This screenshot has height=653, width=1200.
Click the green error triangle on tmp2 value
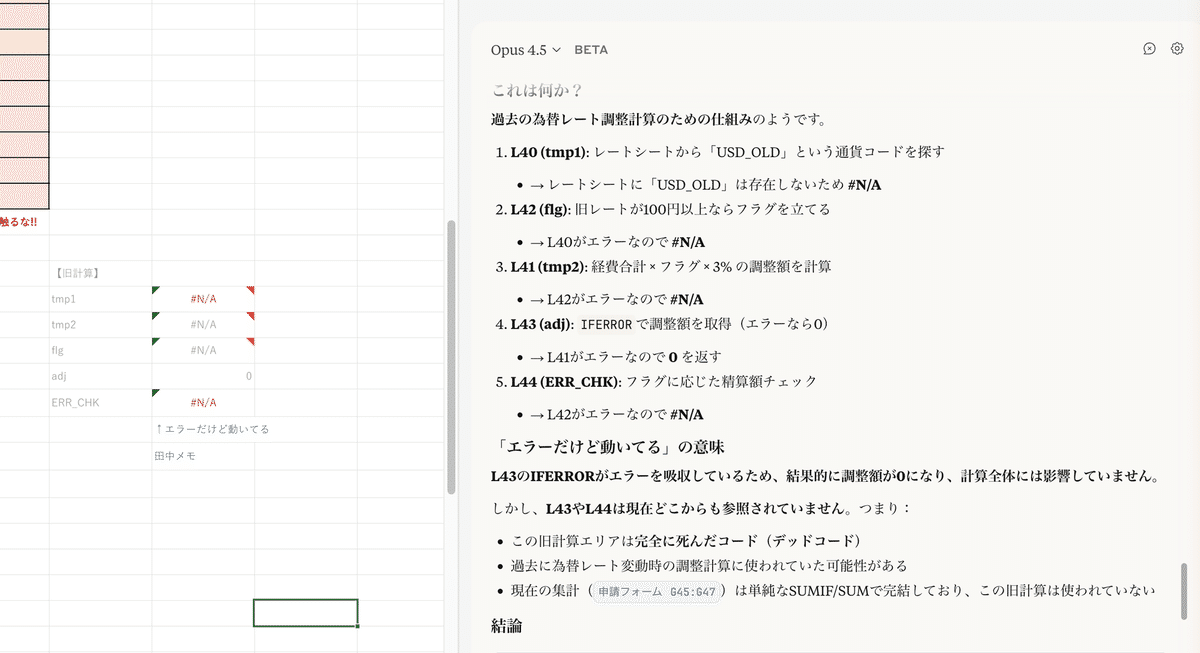(155, 316)
